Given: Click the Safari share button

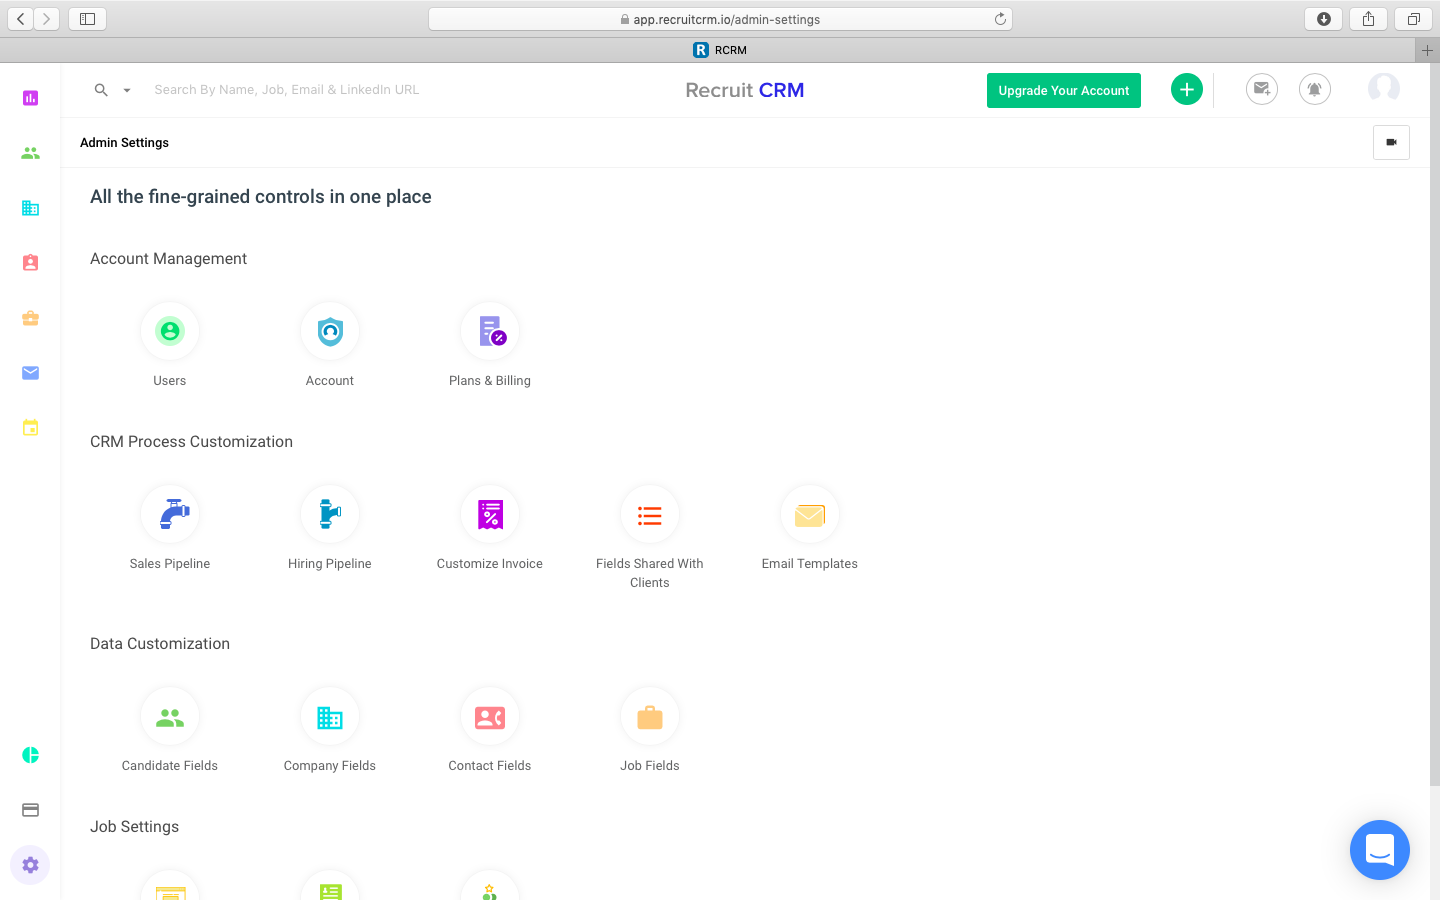Looking at the screenshot, I should click(1369, 19).
